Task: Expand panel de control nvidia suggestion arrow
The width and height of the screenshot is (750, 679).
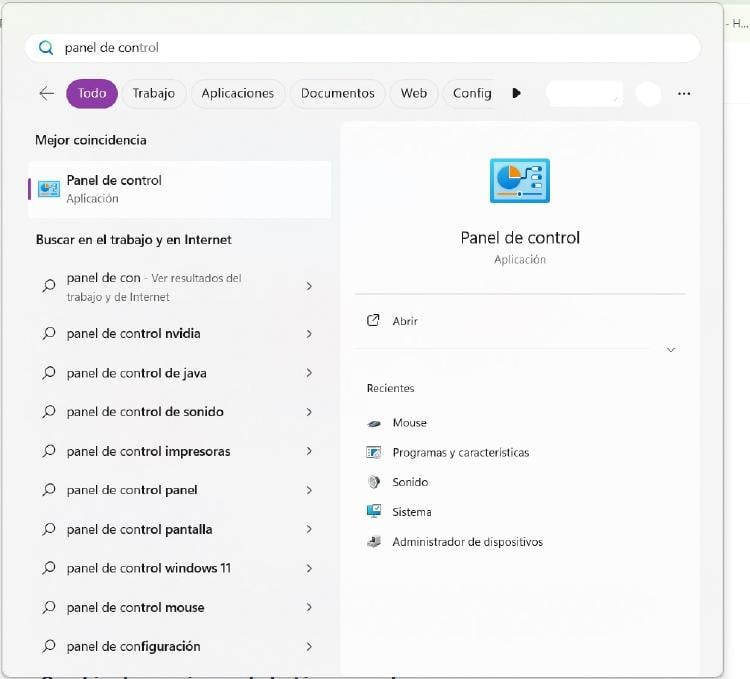Action: click(x=309, y=334)
